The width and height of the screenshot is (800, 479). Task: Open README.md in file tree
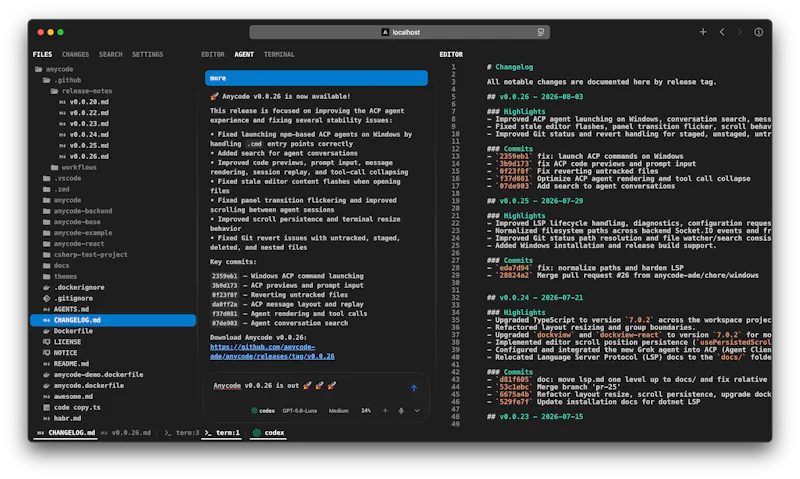pos(66,364)
